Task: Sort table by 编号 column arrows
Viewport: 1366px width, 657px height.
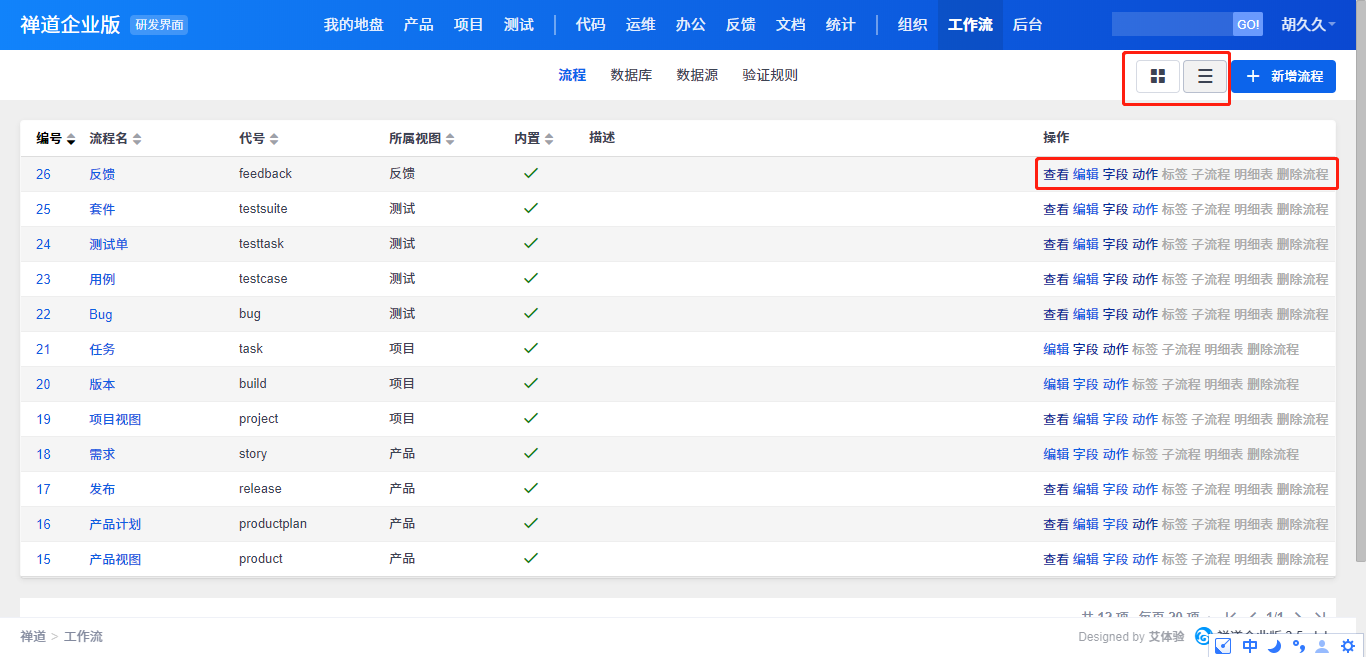Action: point(71,139)
